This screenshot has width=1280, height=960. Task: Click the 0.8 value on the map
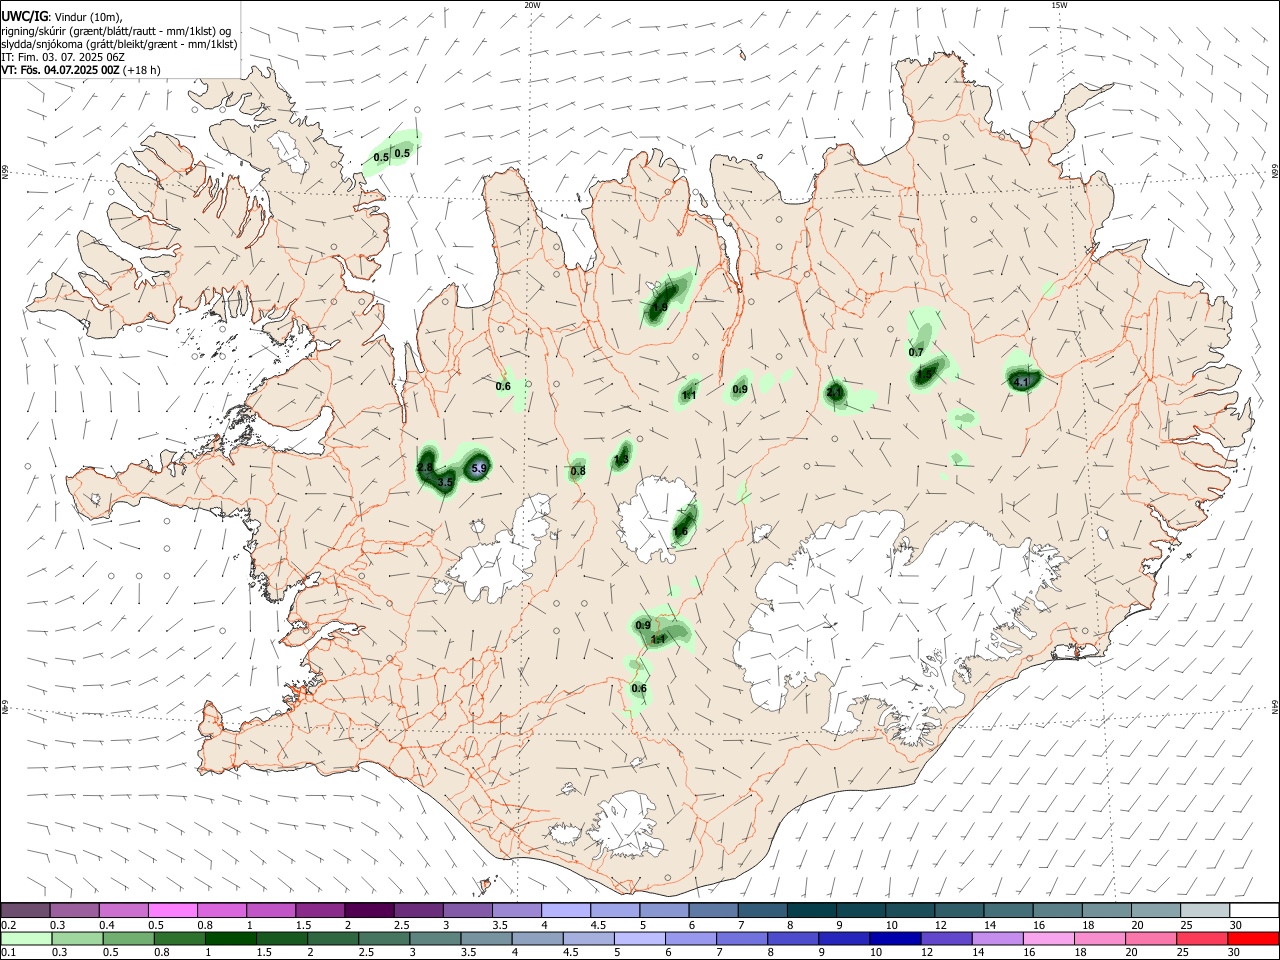pos(578,471)
